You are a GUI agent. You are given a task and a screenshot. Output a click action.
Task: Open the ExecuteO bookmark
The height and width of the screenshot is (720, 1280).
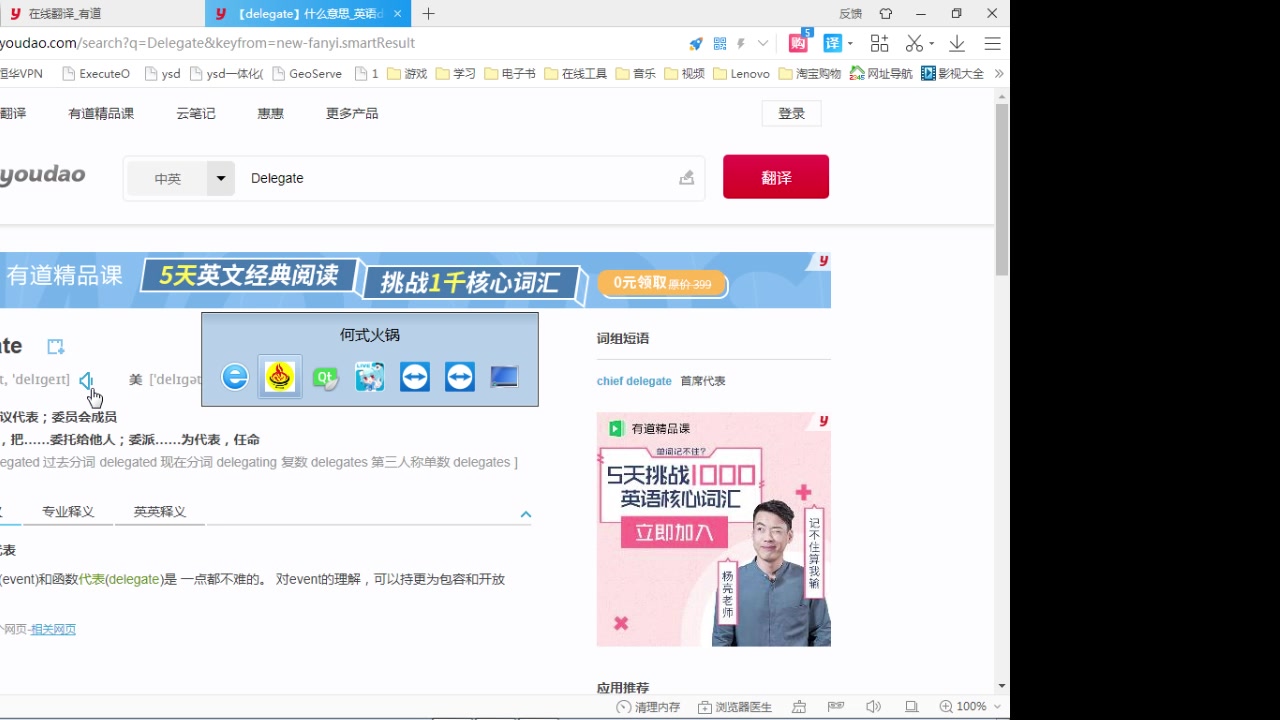(96, 73)
